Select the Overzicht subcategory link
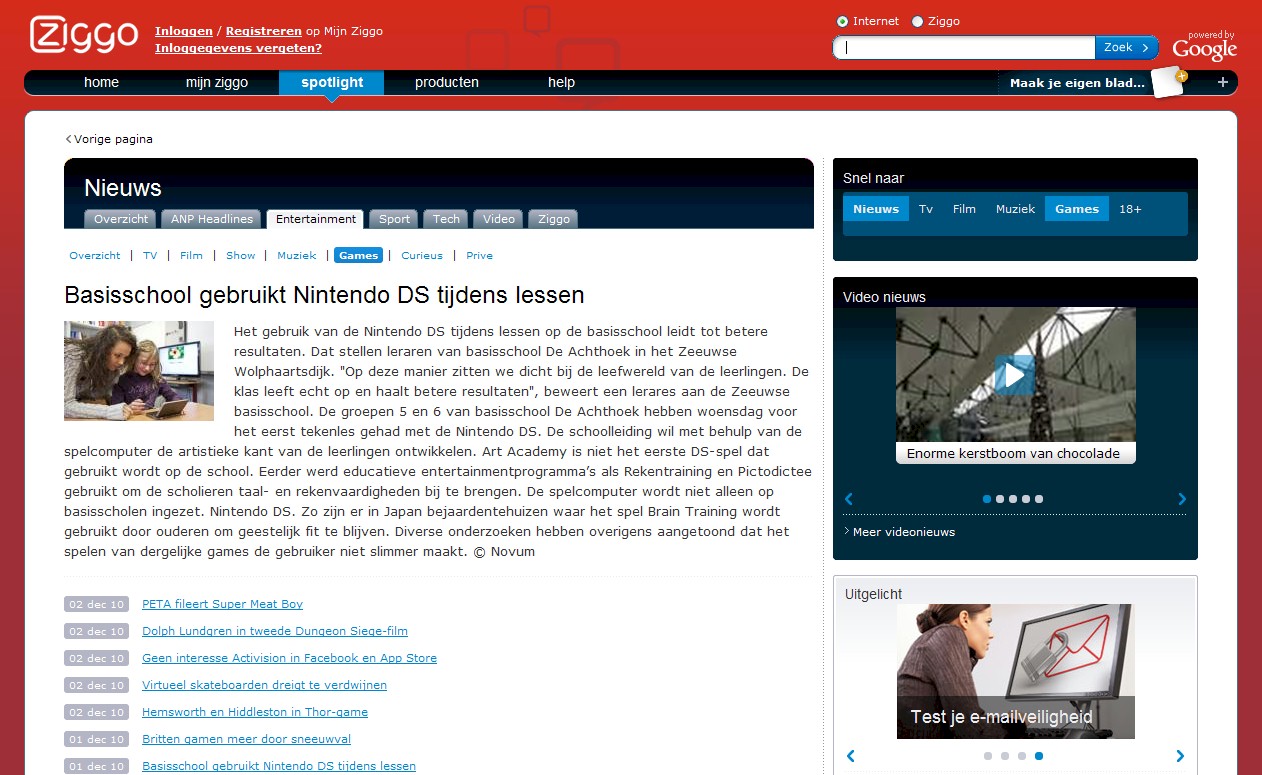 click(x=95, y=255)
